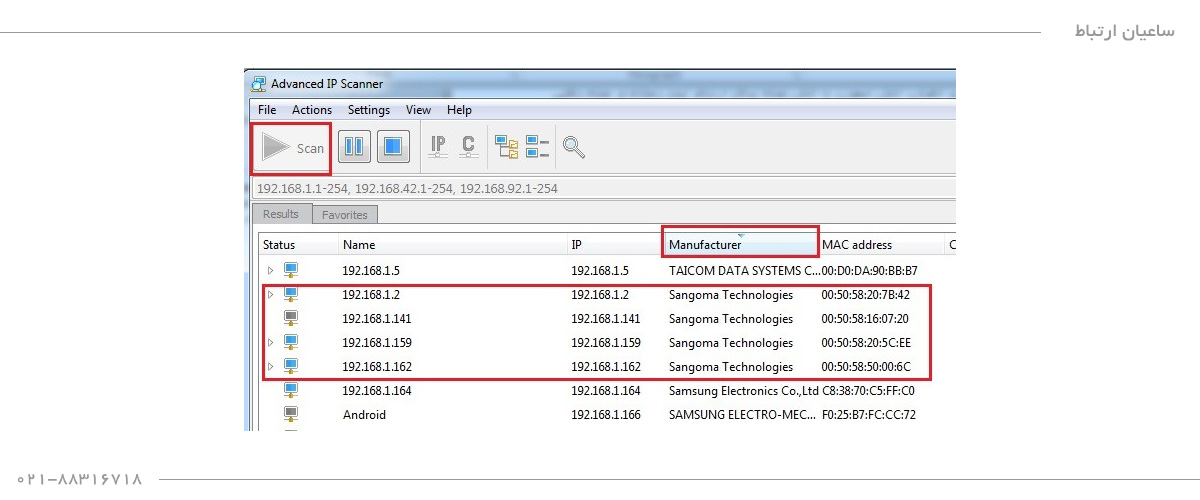Open the File menu
1200x500 pixels.
267,110
